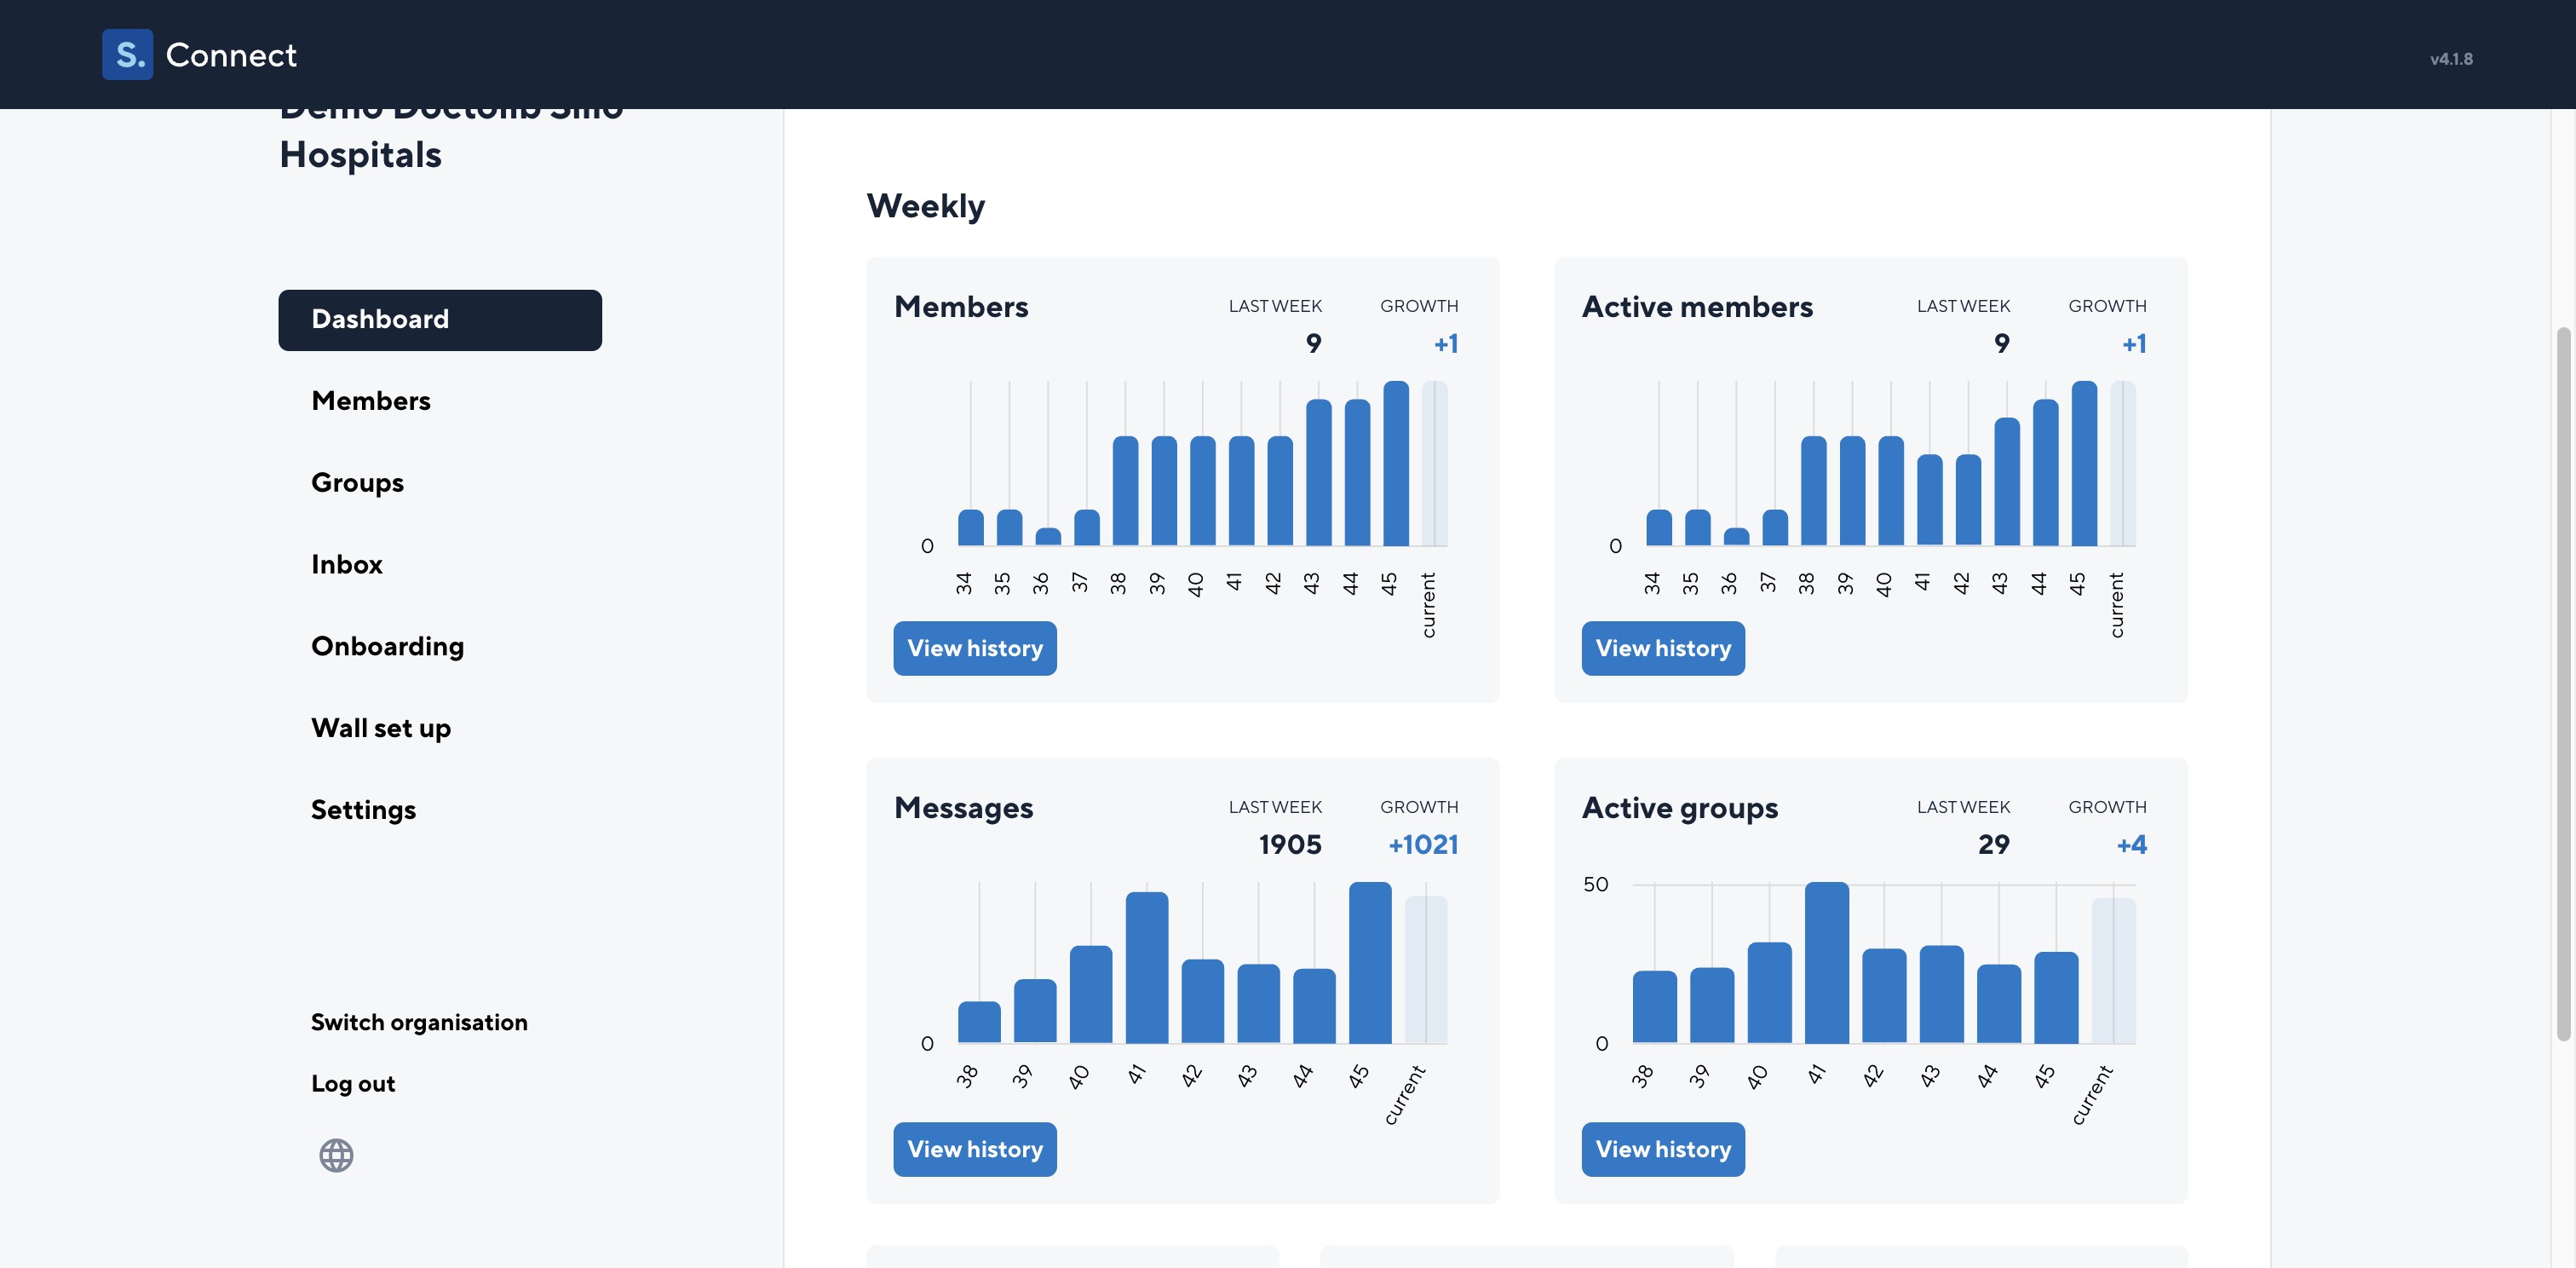This screenshot has height=1268, width=2576.
Task: Click week 41 bar in Active groups chart
Action: point(1826,962)
